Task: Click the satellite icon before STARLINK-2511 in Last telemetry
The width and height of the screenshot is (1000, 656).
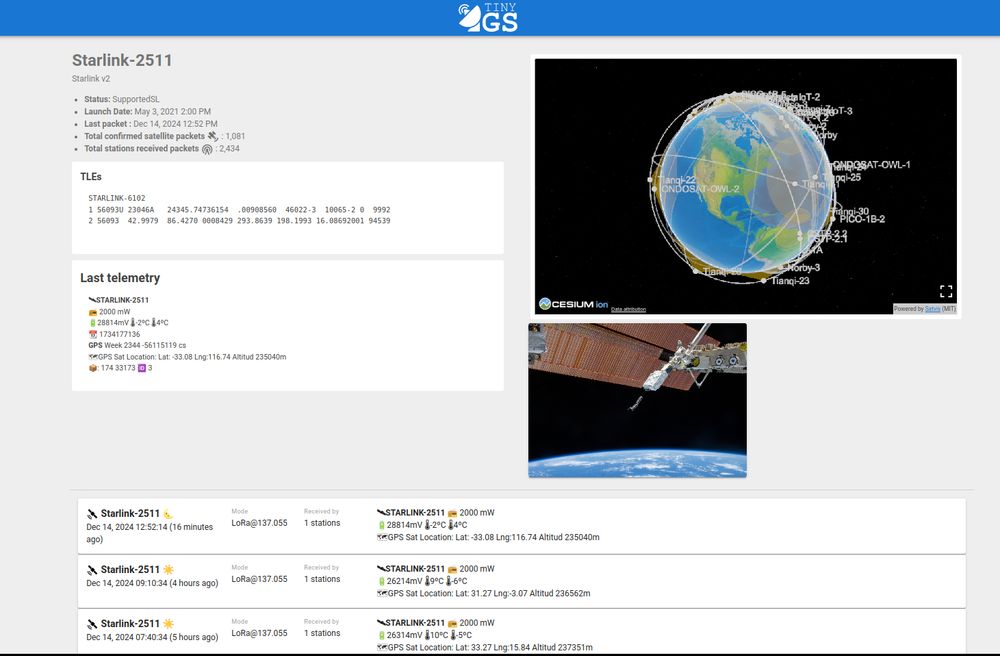Action: coord(92,300)
